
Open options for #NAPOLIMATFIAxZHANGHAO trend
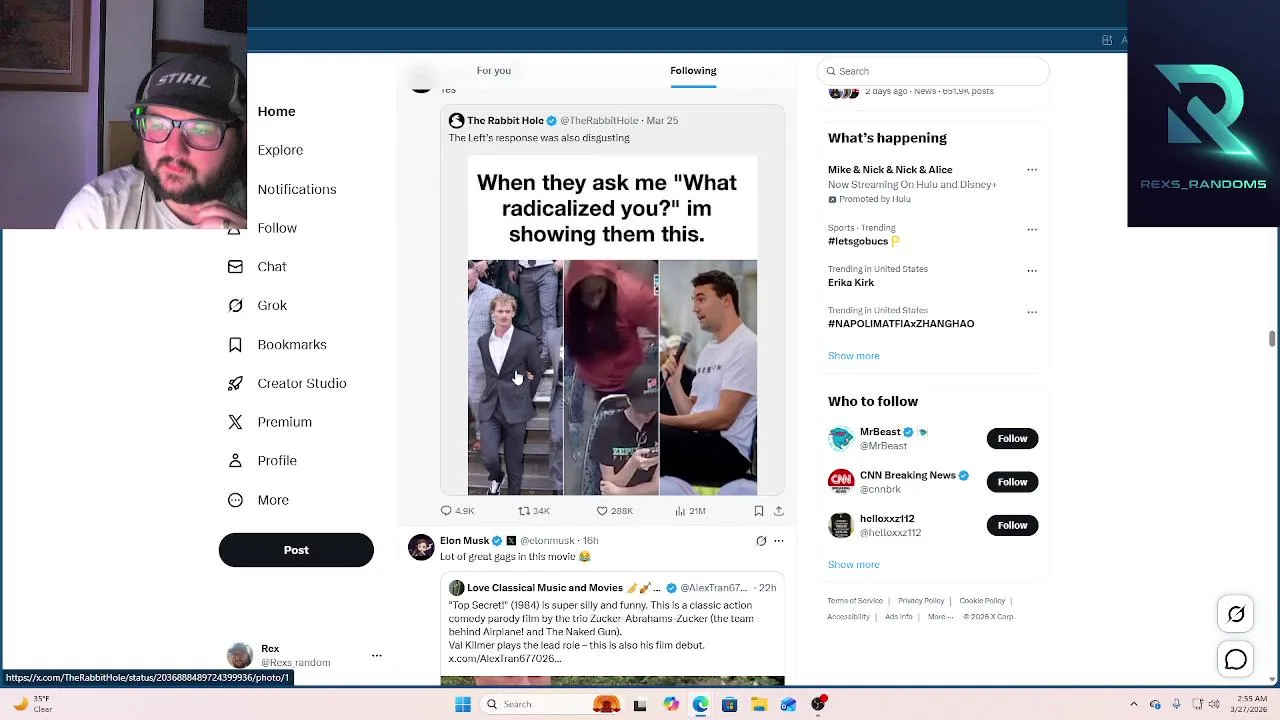(1032, 311)
